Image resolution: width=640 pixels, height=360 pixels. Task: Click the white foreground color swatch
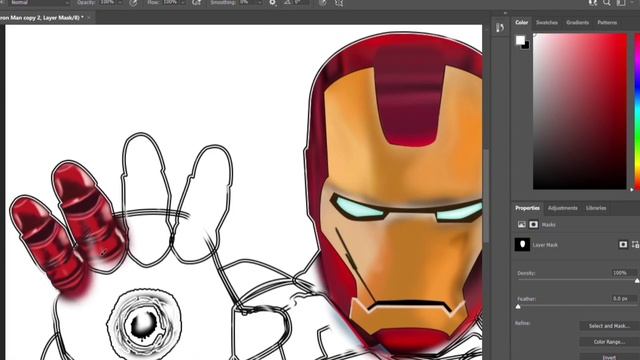520,40
